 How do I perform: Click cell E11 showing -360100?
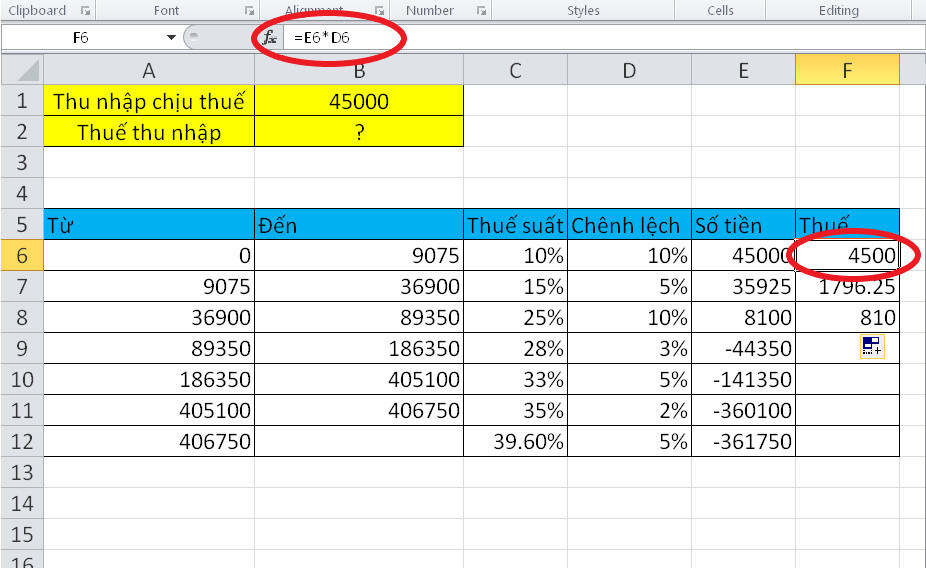coord(744,410)
